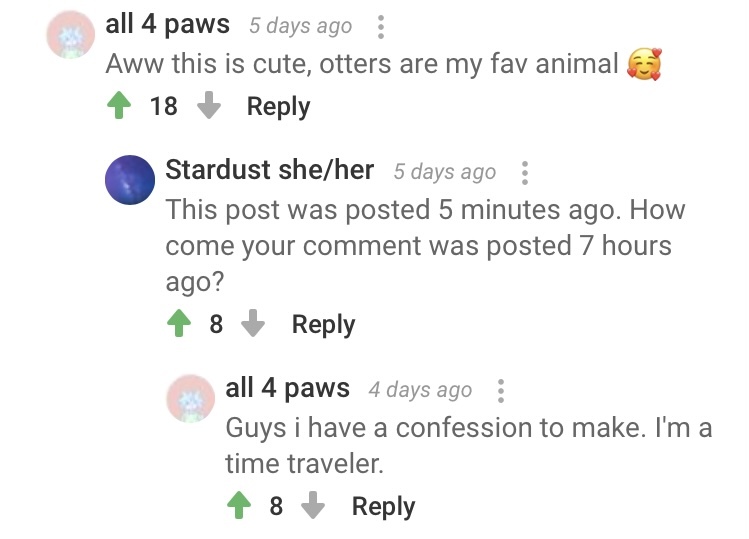Downvote the time traveler confession comment
This screenshot has width=749, height=539.
coord(314,506)
